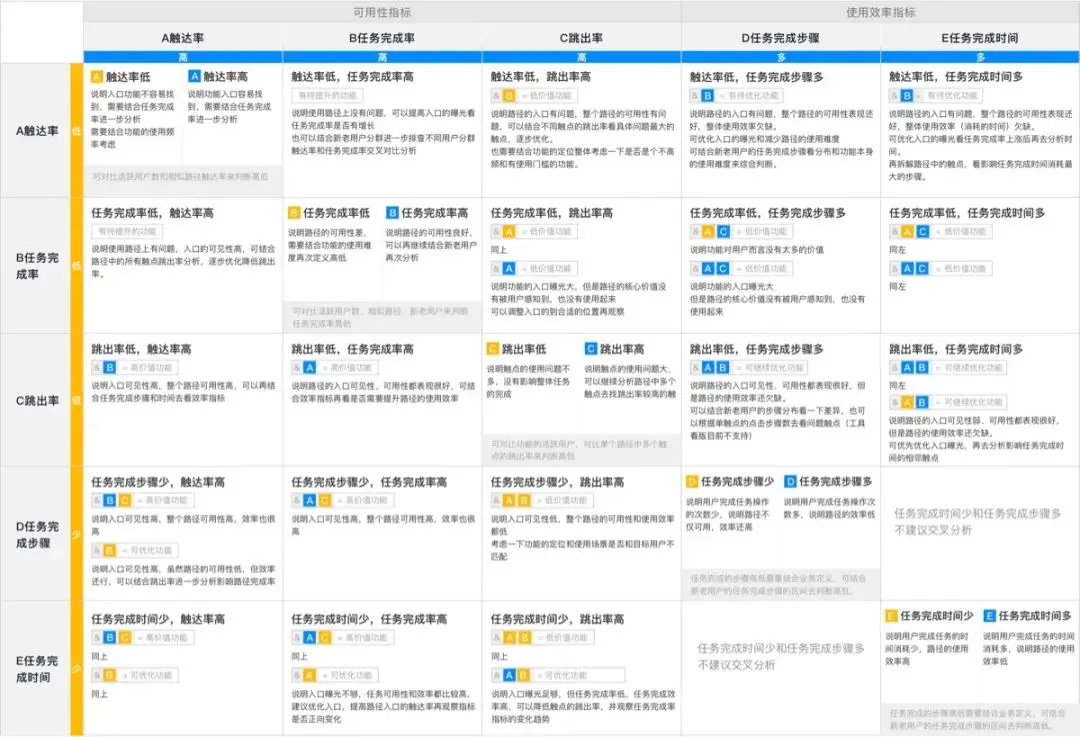Open the cell titled 任务完成率低，任务完成步骤多

[x=768, y=213]
